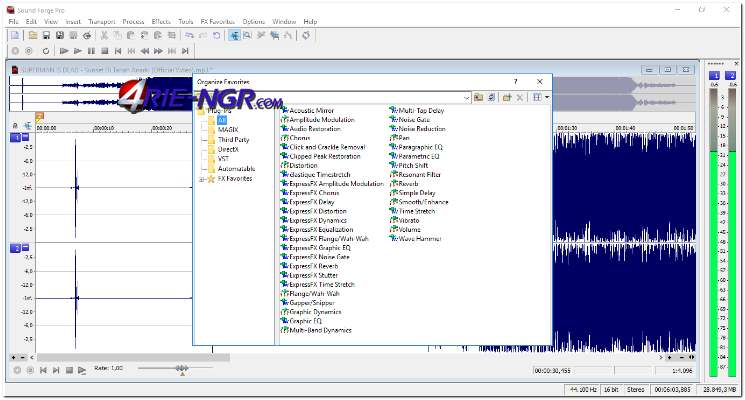Viewport: 745px width, 400px height.
Task: Click refresh icon in Organize Favorites toolbar
Action: pos(492,97)
